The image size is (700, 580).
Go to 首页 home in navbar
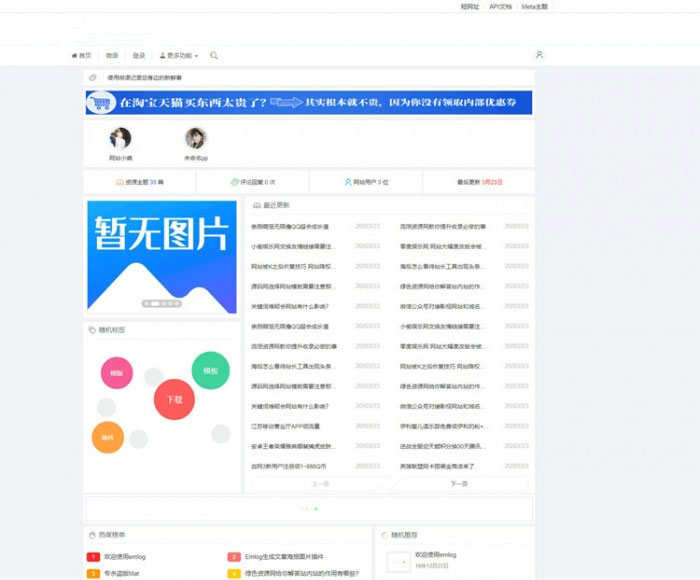pyautogui.click(x=81, y=56)
